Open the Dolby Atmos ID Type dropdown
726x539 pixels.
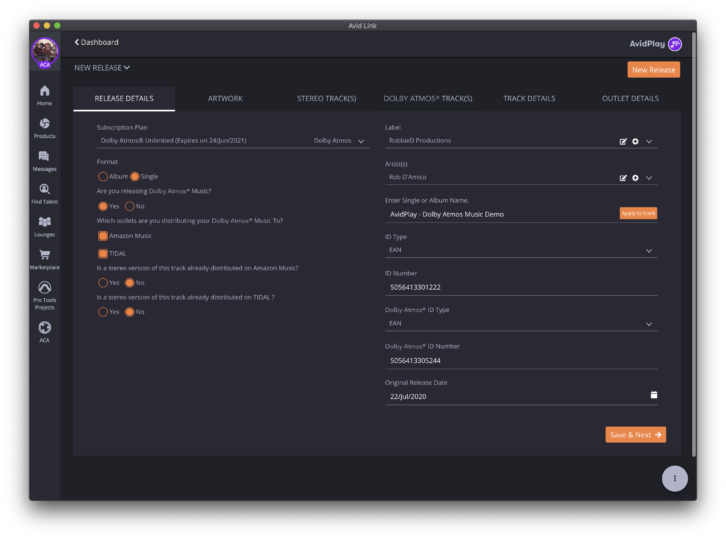pyautogui.click(x=521, y=323)
